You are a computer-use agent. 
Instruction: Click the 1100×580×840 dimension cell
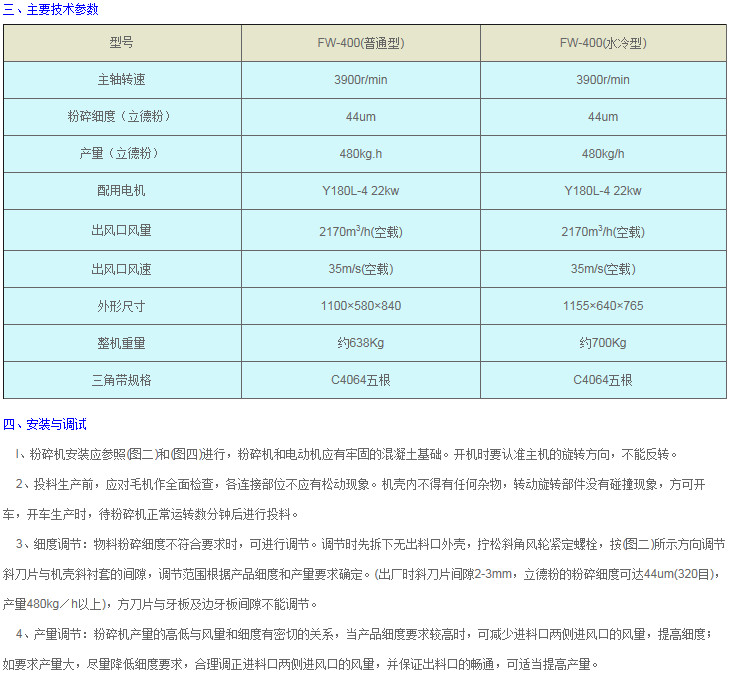pos(361,306)
